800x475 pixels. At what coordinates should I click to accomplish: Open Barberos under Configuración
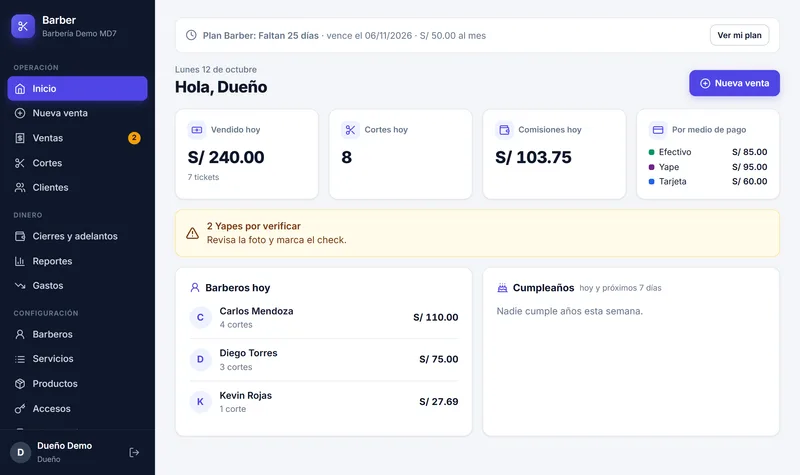78,334
